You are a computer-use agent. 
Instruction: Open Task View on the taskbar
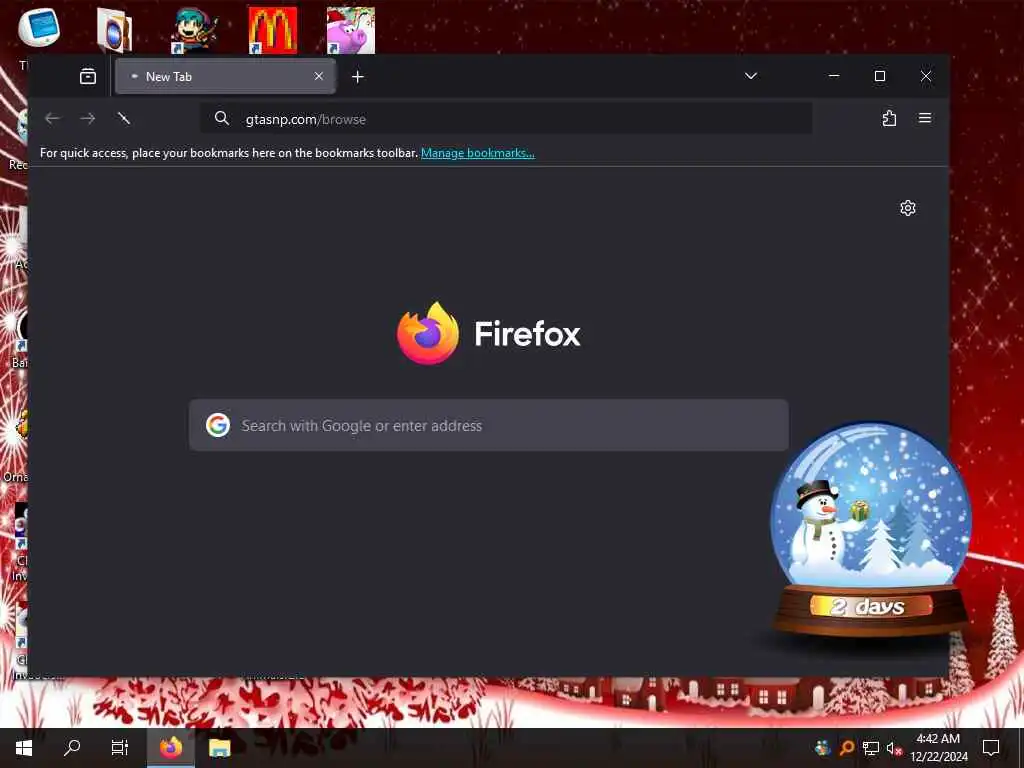point(120,748)
